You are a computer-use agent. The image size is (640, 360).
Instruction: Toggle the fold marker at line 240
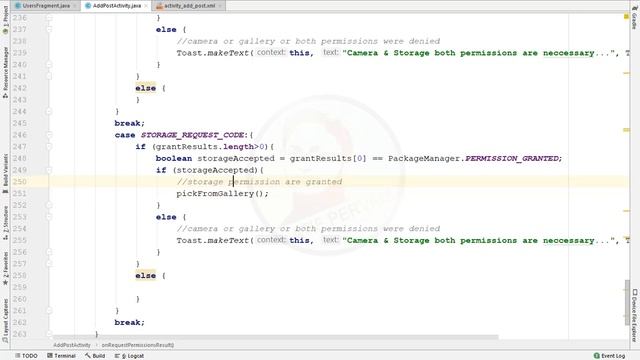(x=49, y=64)
